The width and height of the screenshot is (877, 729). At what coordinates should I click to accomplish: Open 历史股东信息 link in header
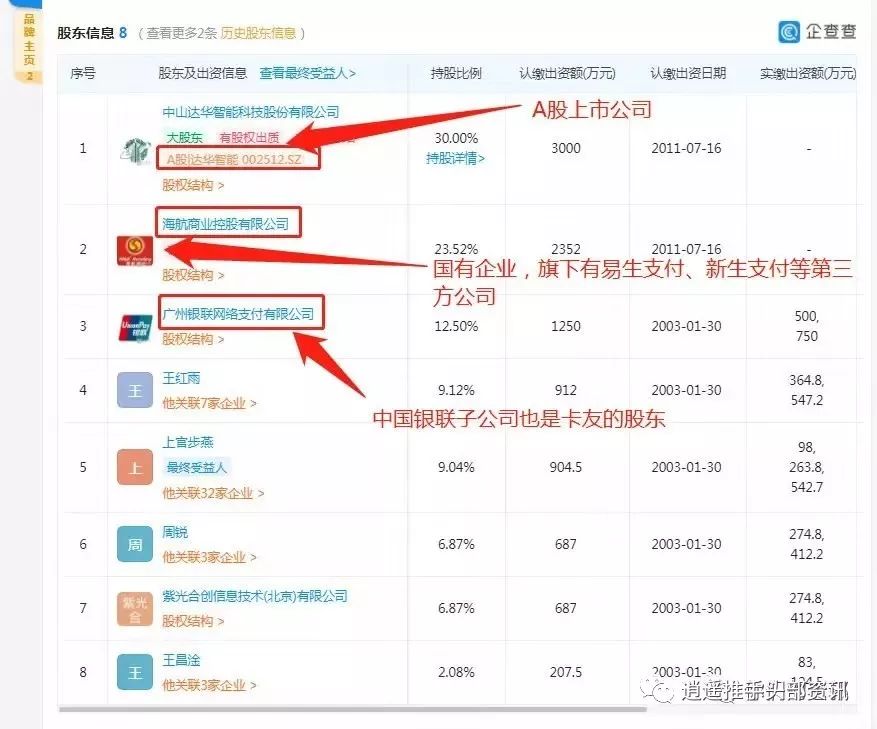pyautogui.click(x=258, y=33)
